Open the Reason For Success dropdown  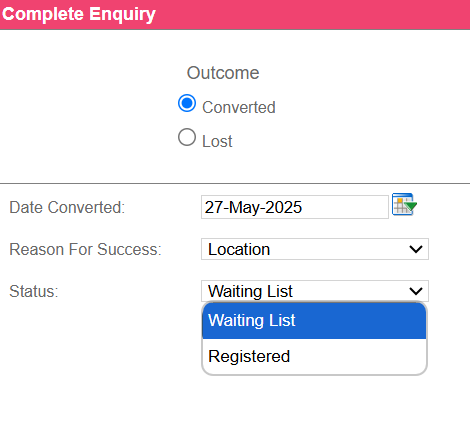point(315,249)
